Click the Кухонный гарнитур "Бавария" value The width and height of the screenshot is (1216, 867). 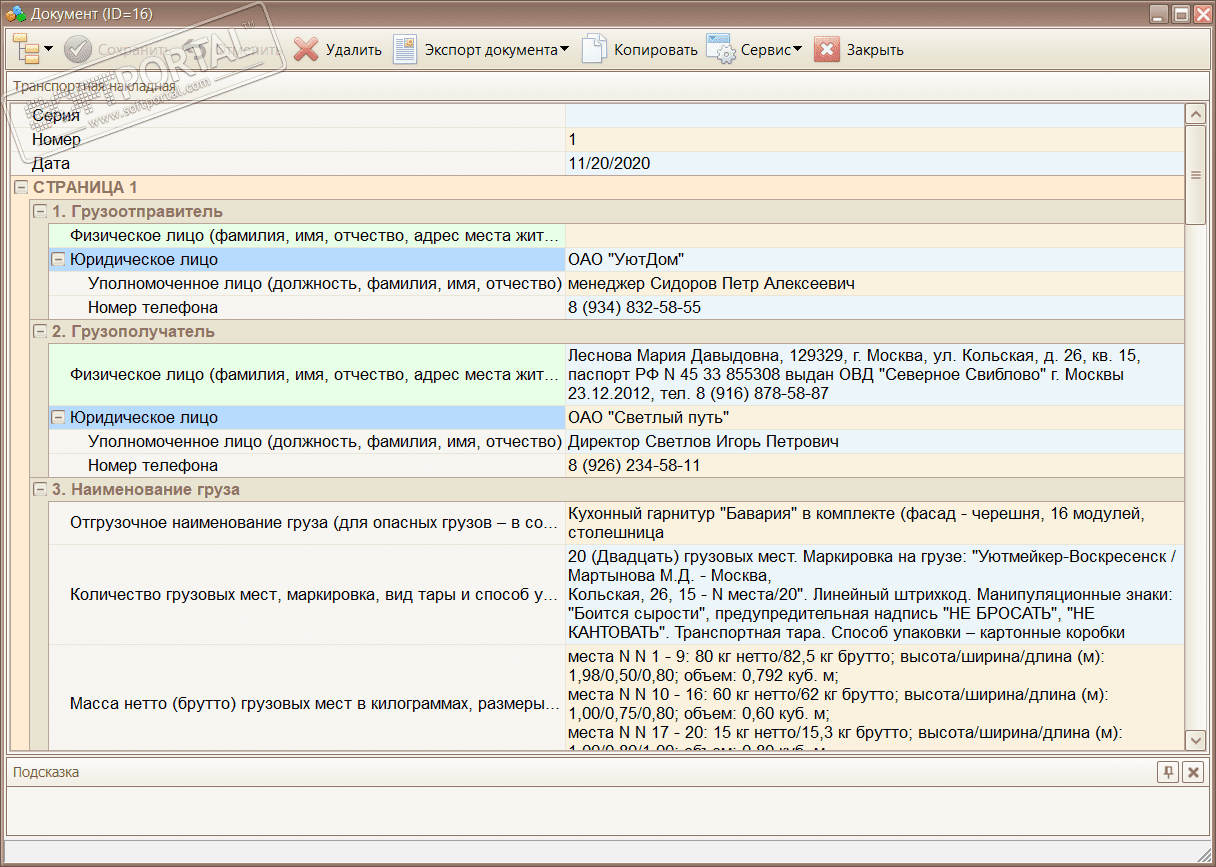pyautogui.click(x=874, y=523)
